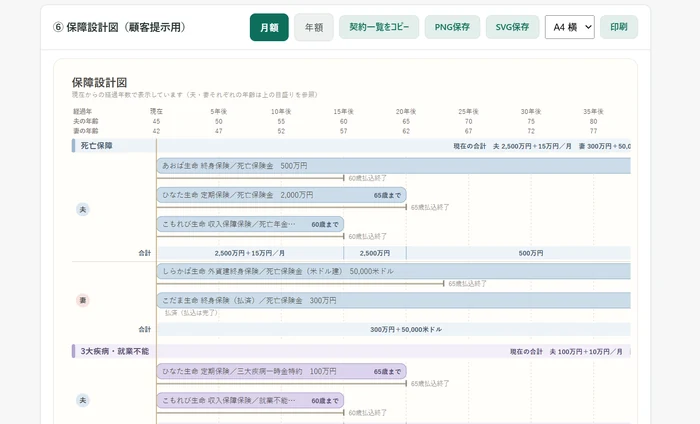Click husband's total 500万円 cell
Screen dimensions: 700x424
pos(518,253)
